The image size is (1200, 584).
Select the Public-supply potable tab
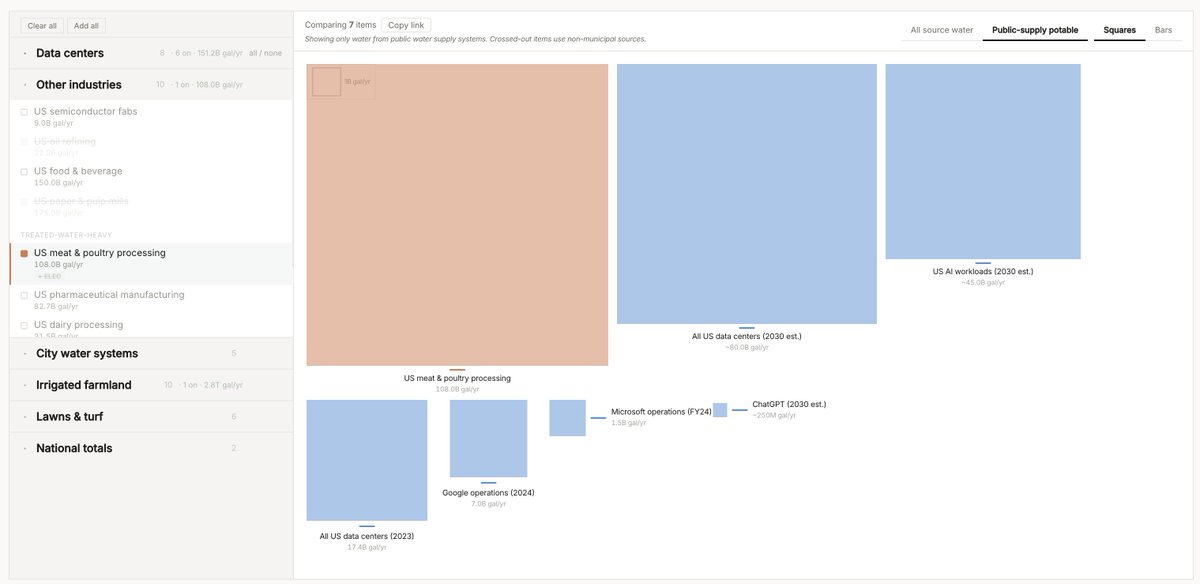tap(1035, 30)
